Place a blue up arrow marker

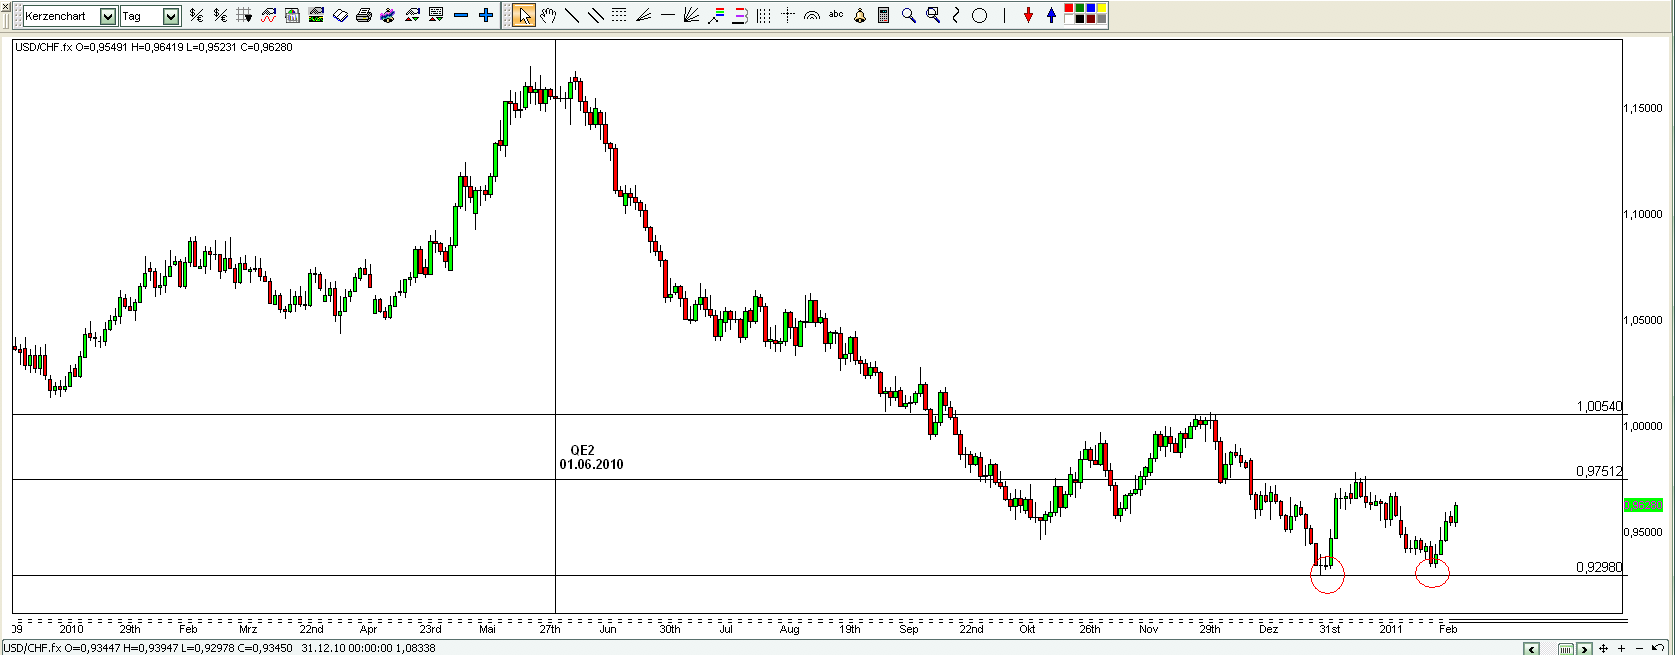pyautogui.click(x=1051, y=15)
